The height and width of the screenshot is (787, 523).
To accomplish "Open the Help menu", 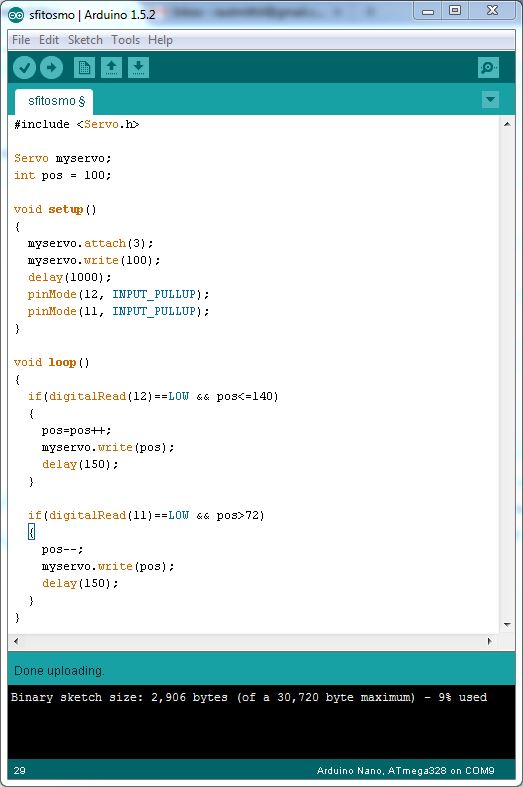I will pos(161,40).
